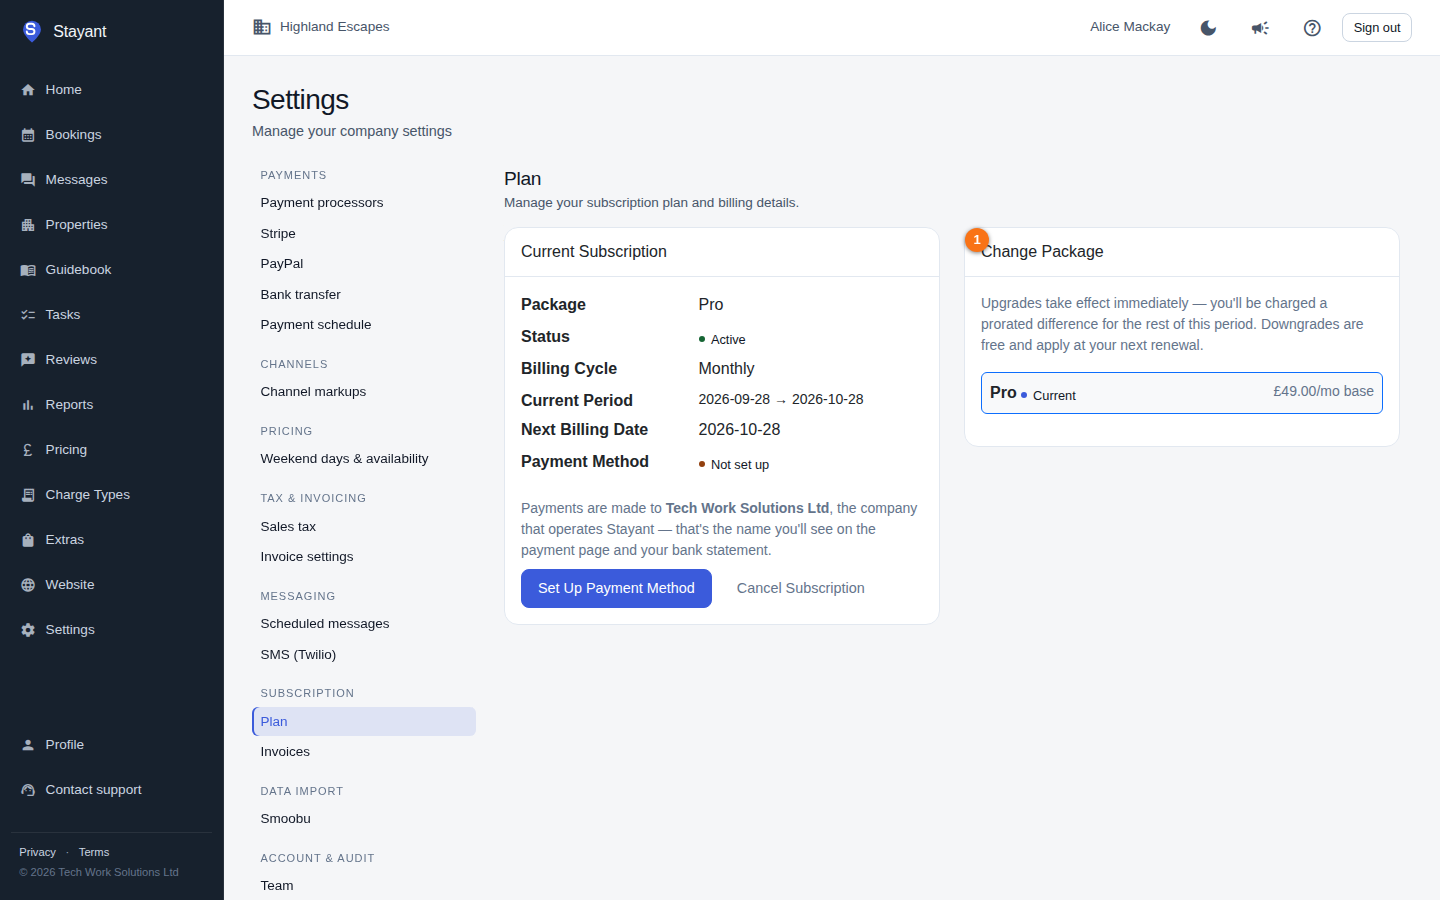Click the Home house icon in sidebar
This screenshot has height=900, width=1440.
pyautogui.click(x=28, y=90)
